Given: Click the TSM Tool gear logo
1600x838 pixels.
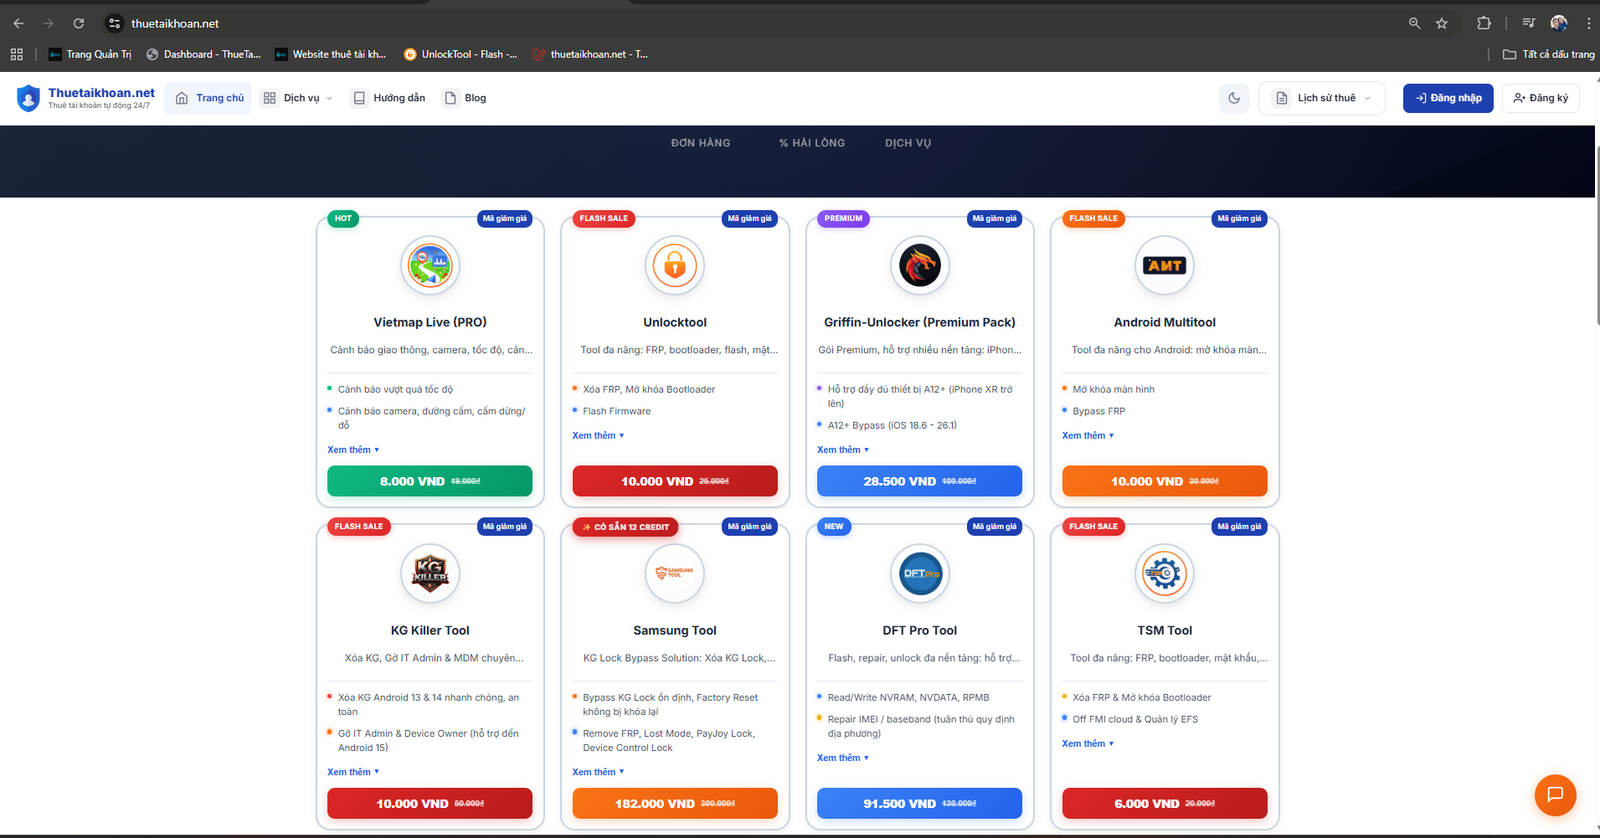Looking at the screenshot, I should coord(1164,574).
